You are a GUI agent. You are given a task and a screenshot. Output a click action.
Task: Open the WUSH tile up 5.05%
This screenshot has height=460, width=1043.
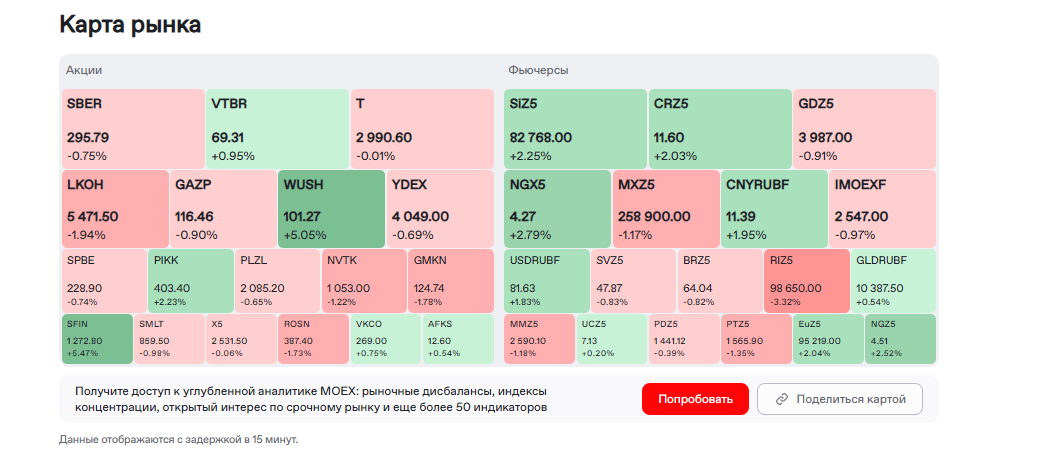coord(331,208)
